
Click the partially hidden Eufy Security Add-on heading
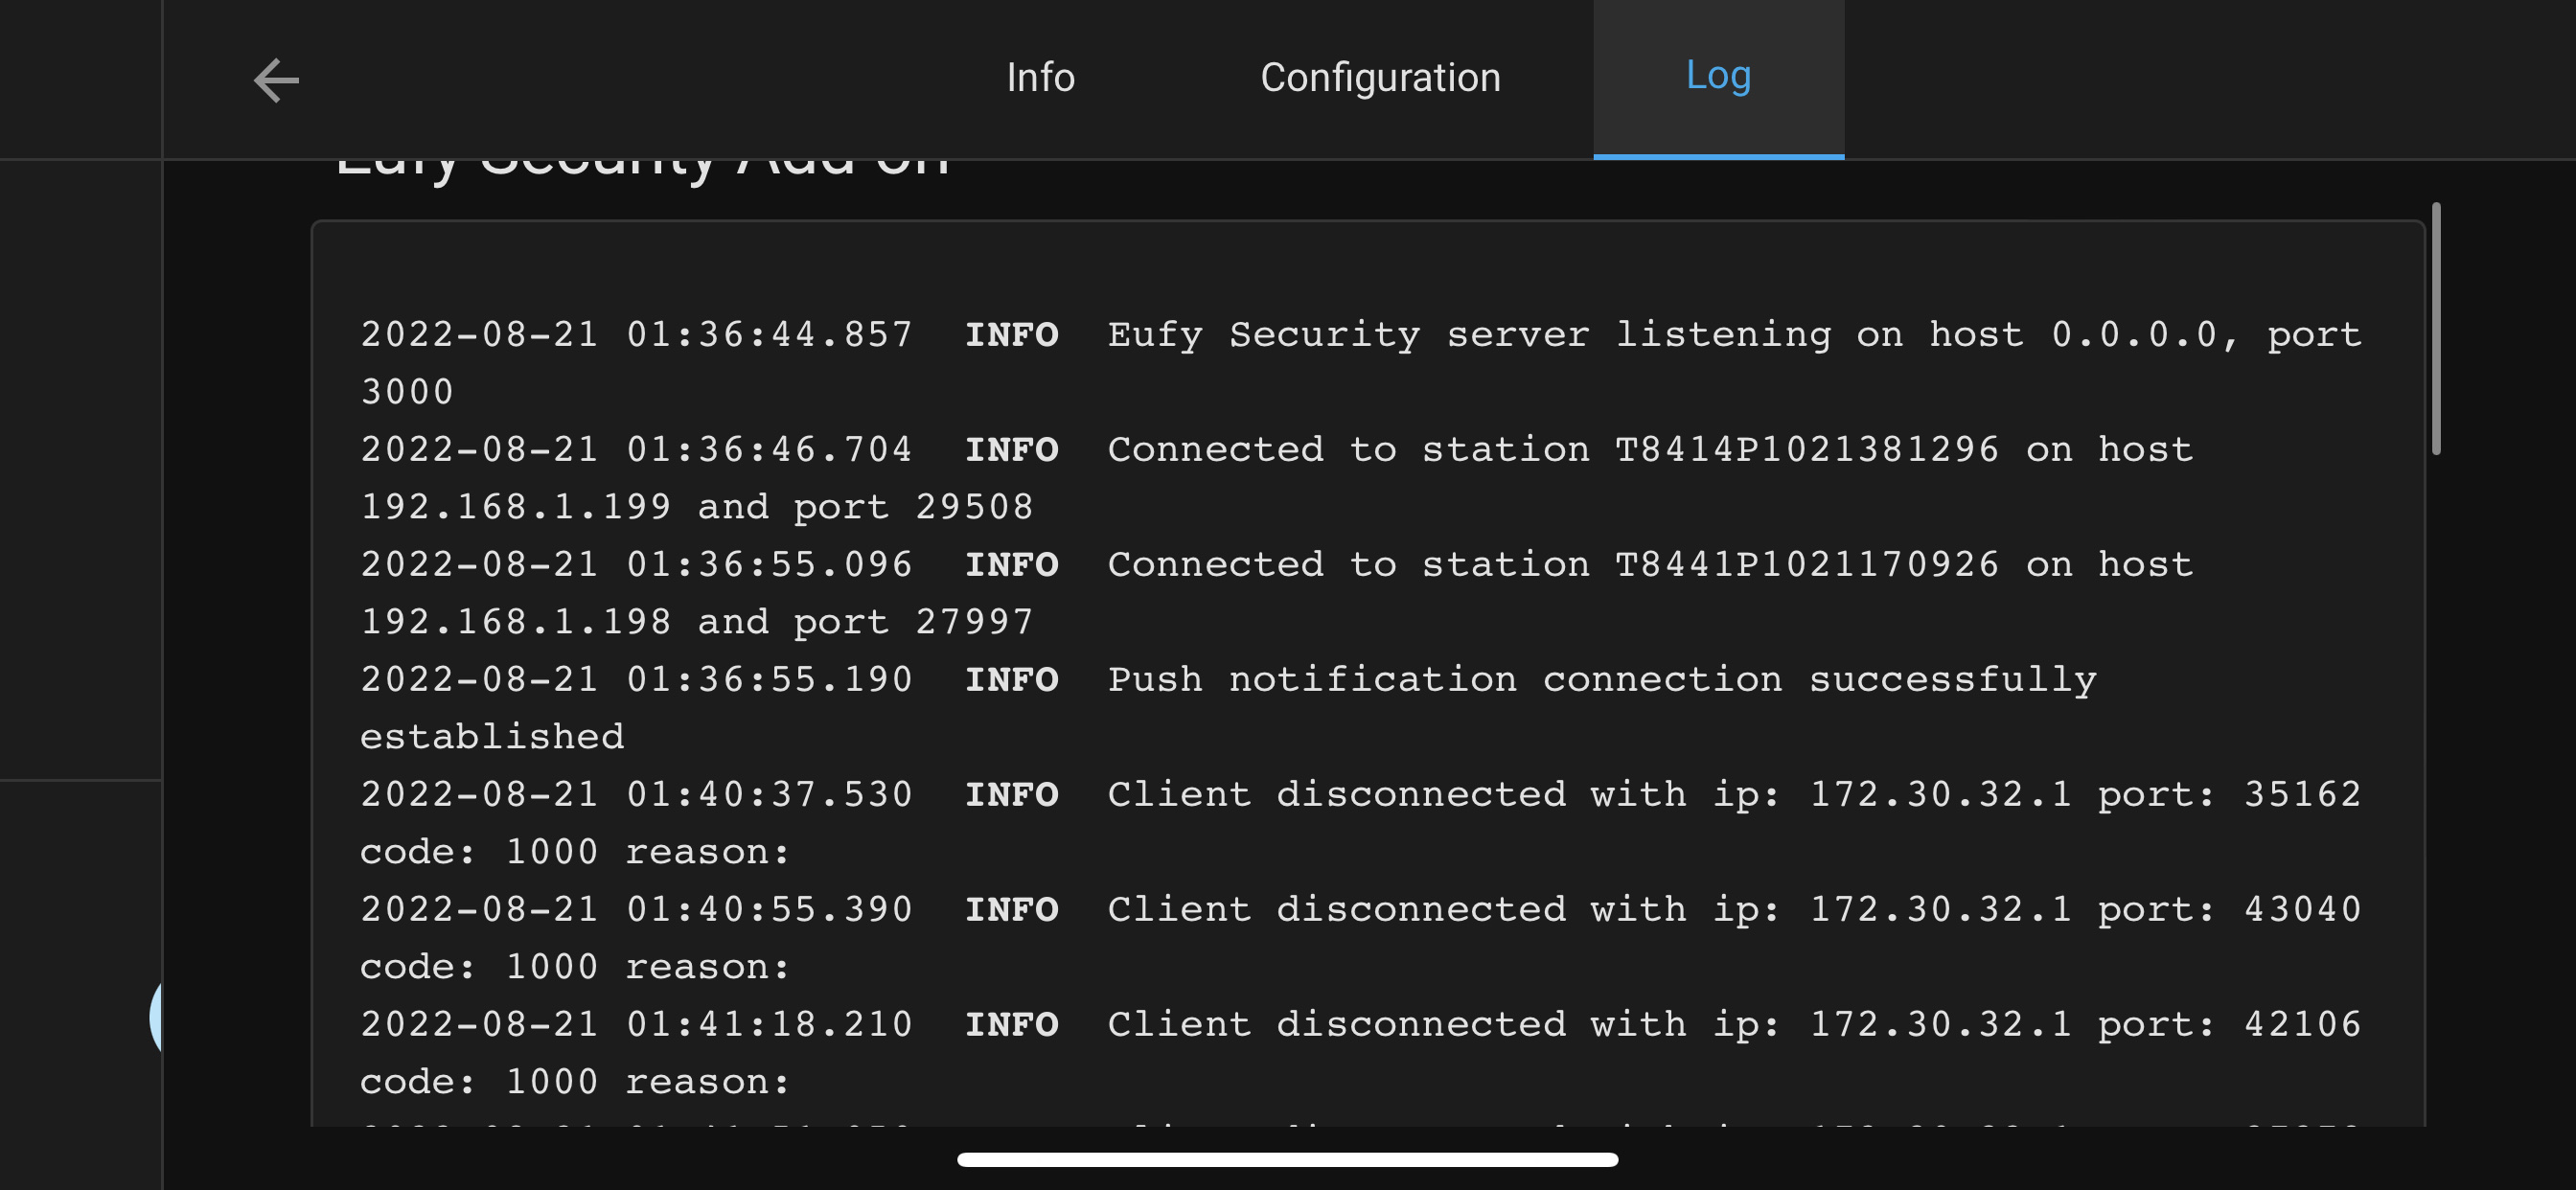coord(642,170)
